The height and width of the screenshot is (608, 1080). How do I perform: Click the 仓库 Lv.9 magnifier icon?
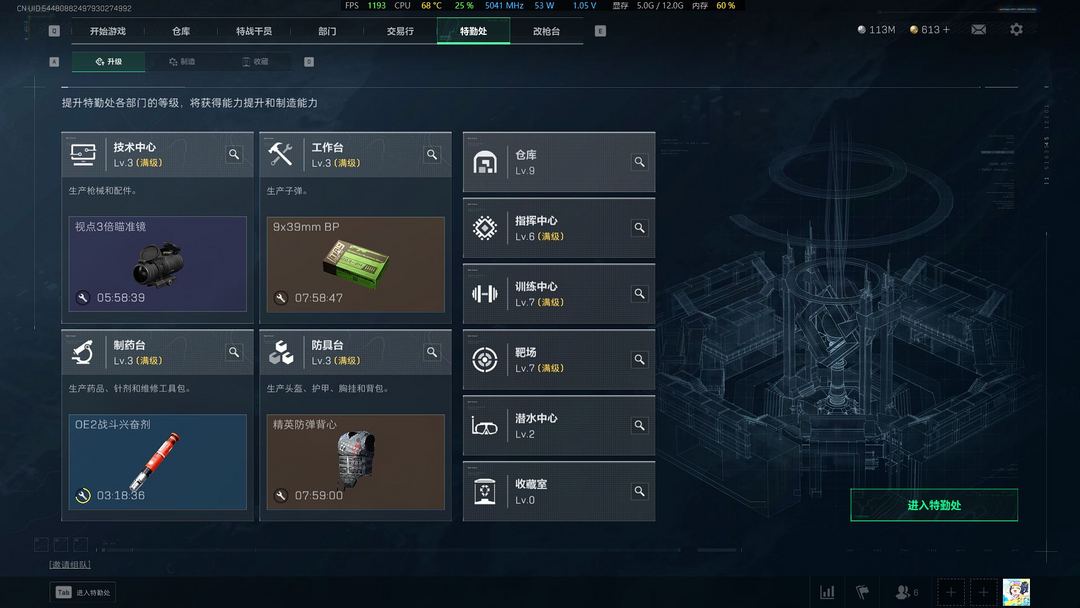click(x=639, y=162)
